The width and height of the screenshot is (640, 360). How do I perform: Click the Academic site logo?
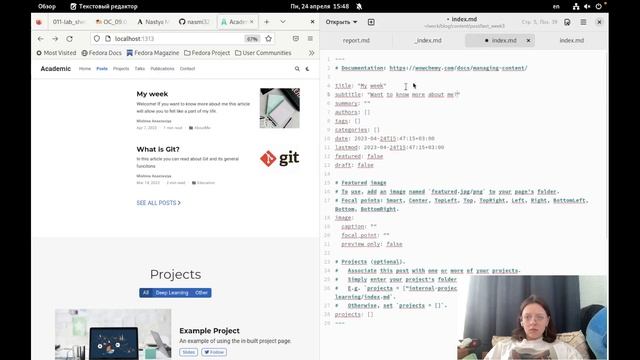[56, 69]
